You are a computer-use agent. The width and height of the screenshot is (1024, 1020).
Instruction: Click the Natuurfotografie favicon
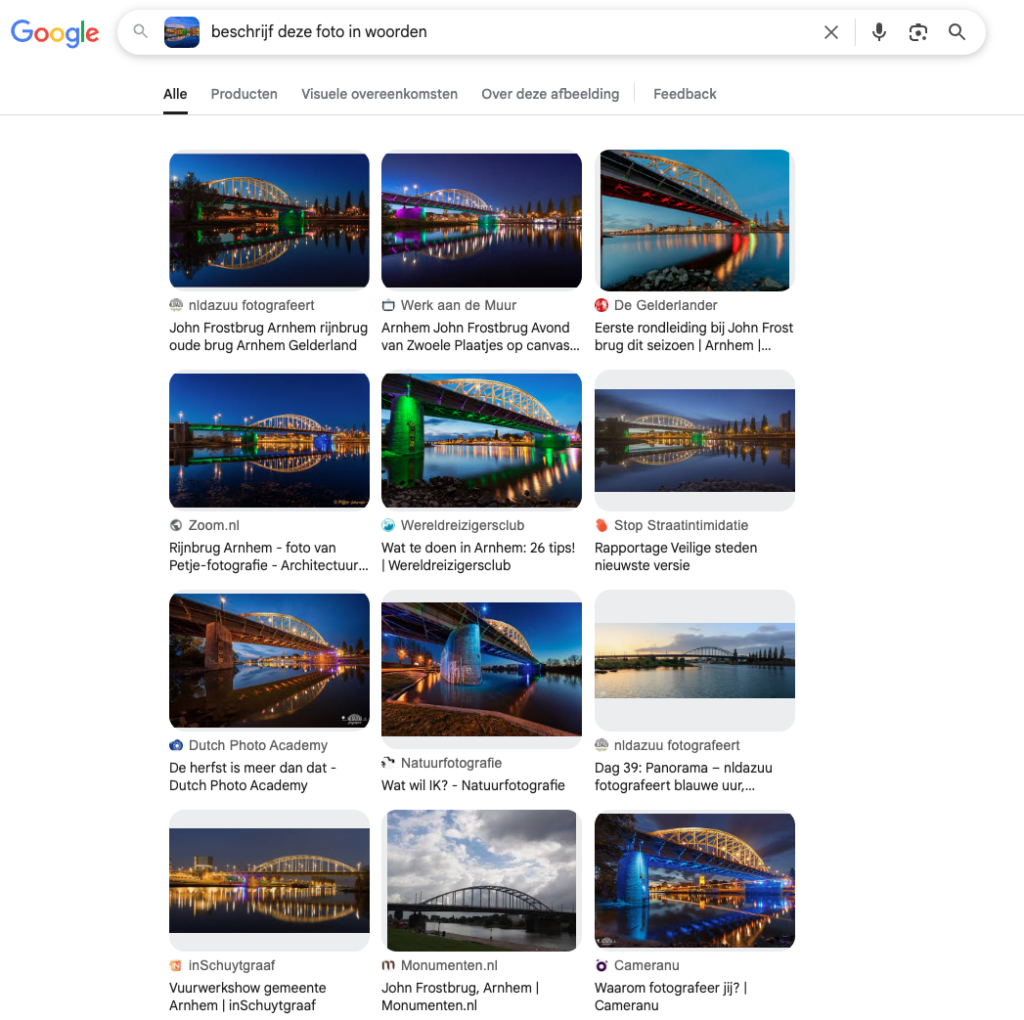(x=388, y=763)
